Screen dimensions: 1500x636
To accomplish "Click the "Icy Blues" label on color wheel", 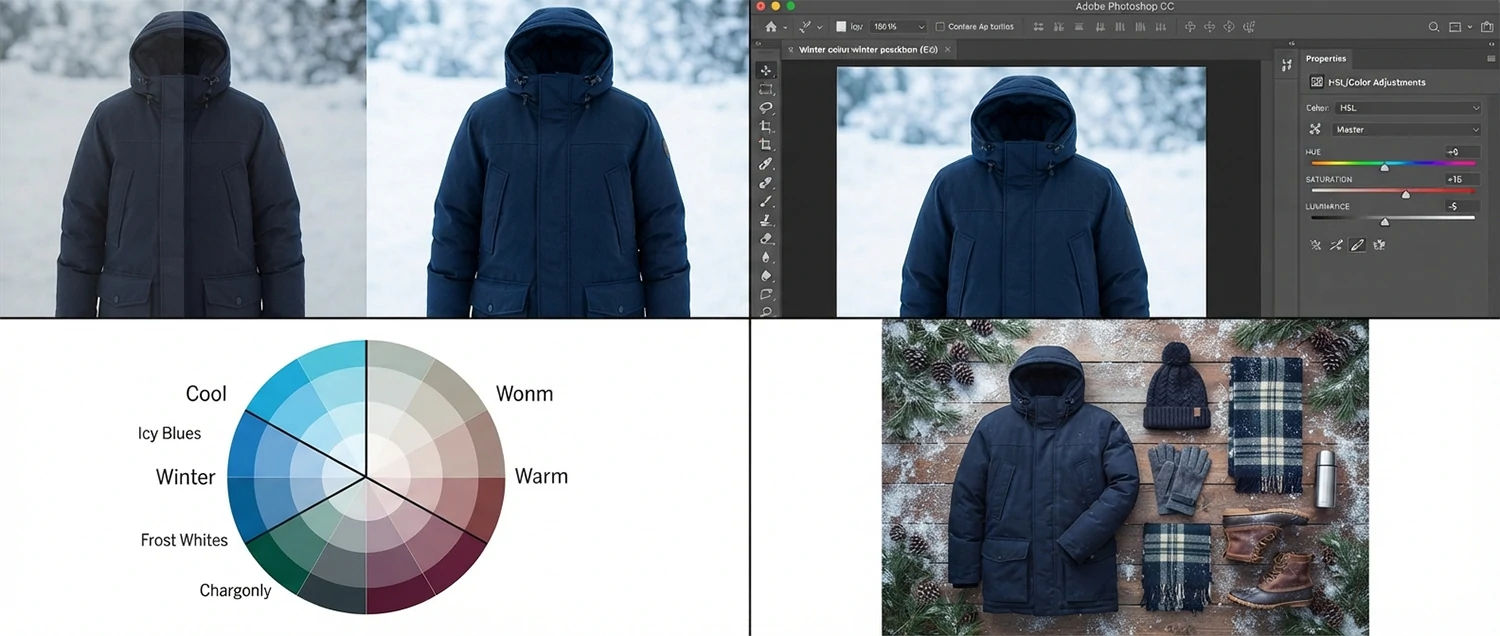I will click(169, 433).
